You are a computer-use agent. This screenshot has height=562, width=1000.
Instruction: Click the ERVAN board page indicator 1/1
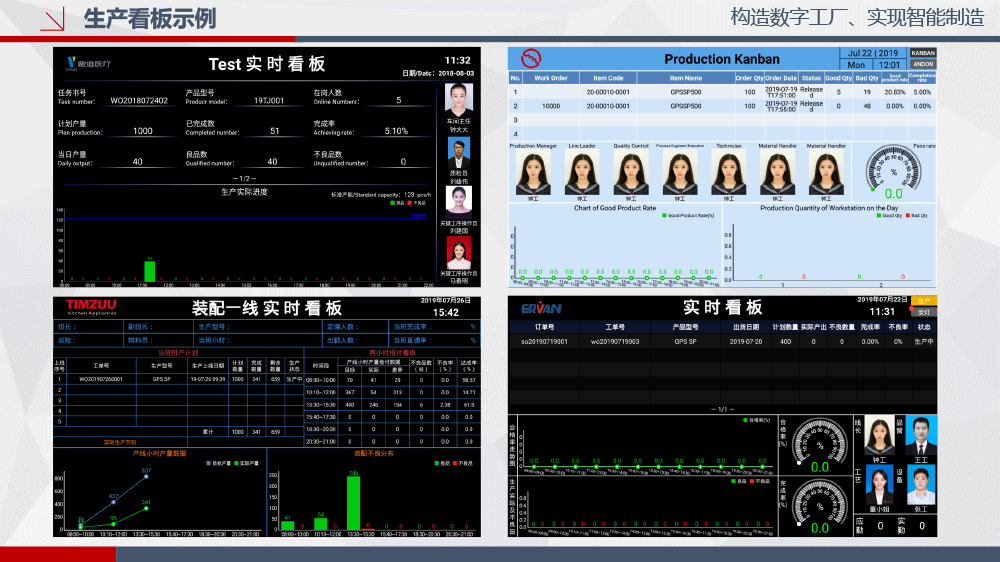[722, 410]
